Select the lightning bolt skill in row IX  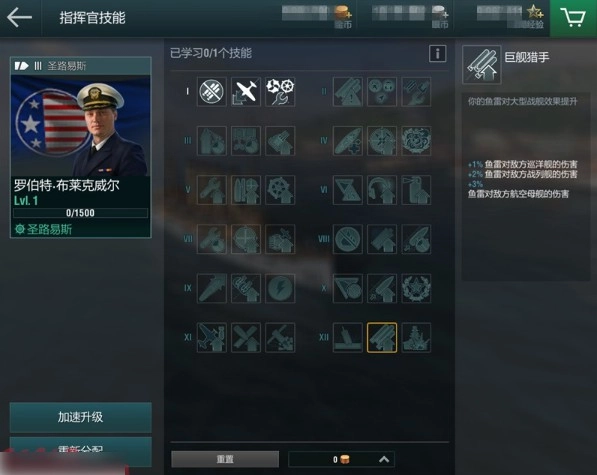pos(280,289)
